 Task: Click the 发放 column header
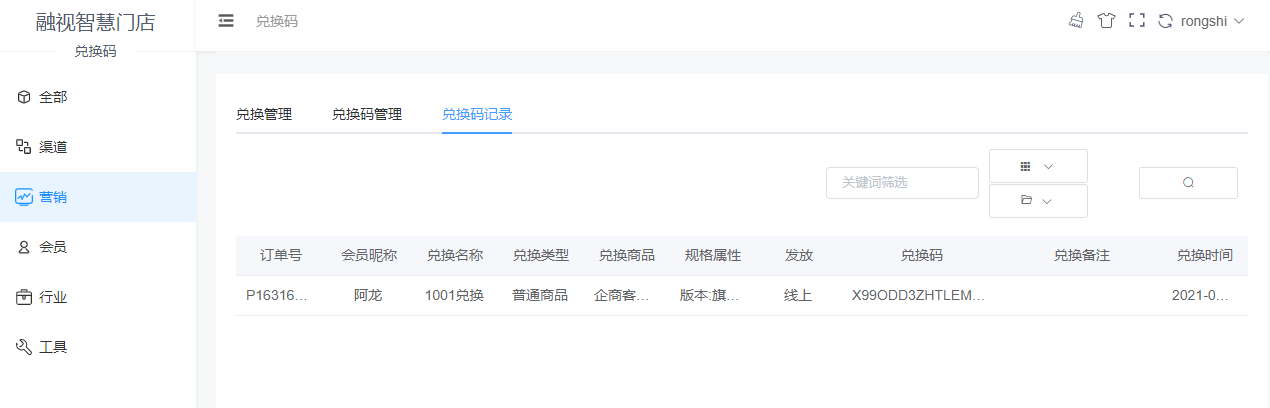pyautogui.click(x=799, y=256)
